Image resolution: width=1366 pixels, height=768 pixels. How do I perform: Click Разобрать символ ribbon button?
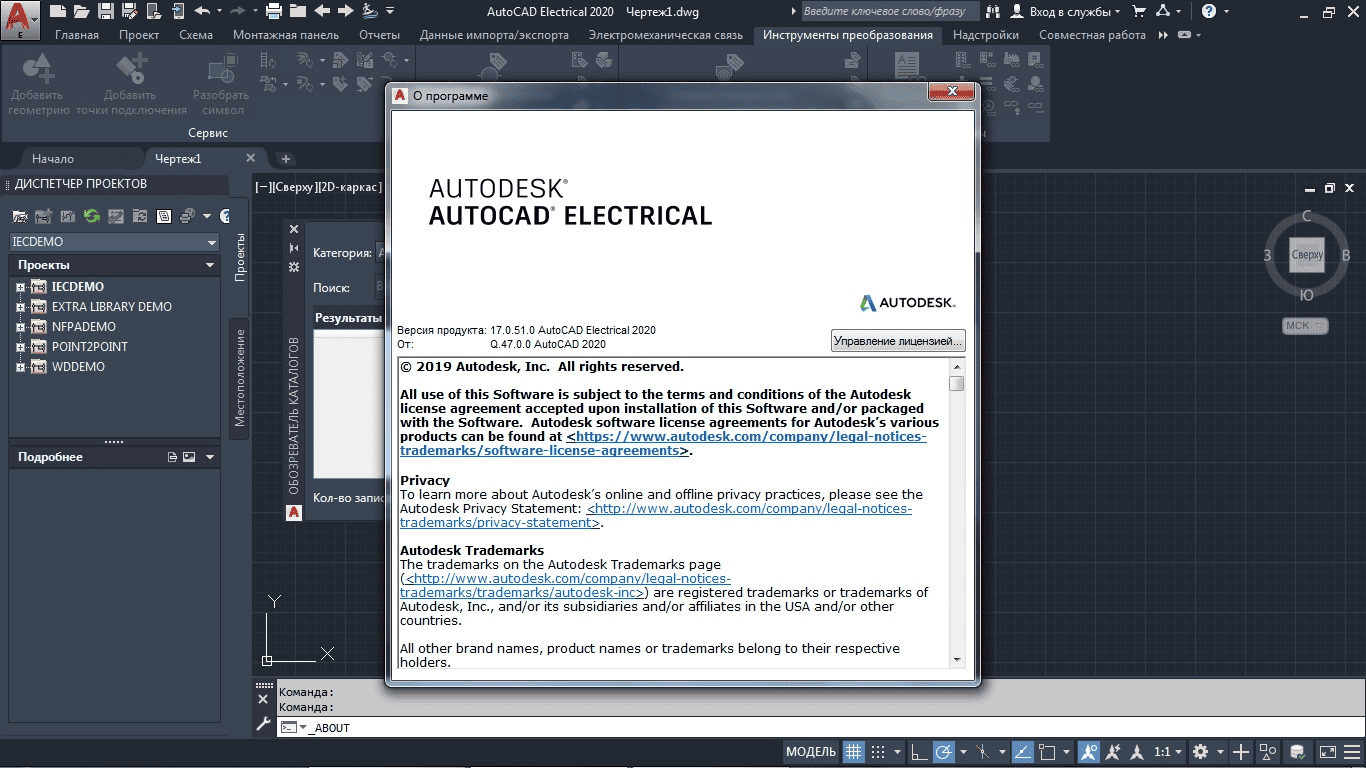click(221, 85)
